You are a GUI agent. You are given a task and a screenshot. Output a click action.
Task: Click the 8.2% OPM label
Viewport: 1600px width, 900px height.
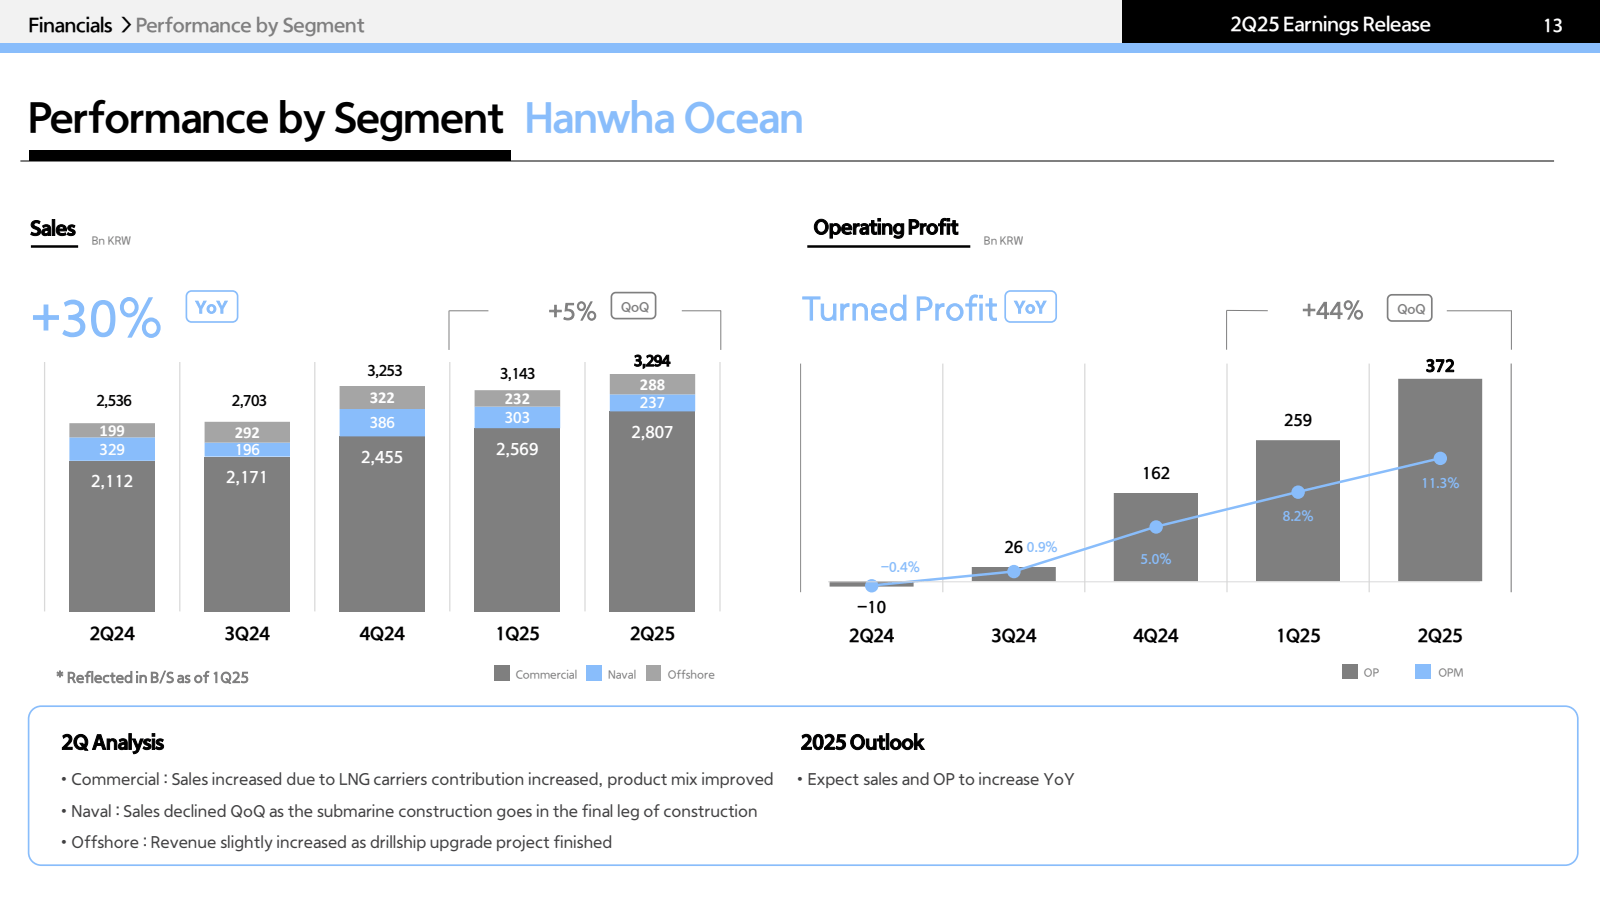(x=1298, y=516)
